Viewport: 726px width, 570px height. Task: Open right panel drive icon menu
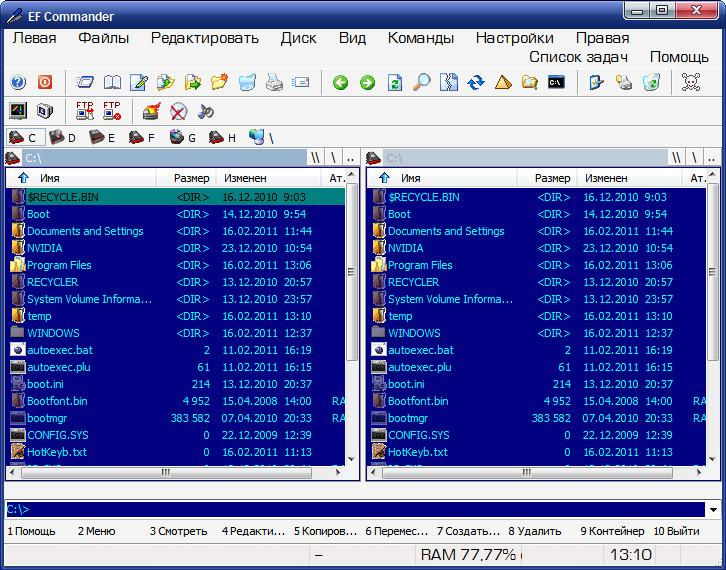click(373, 158)
